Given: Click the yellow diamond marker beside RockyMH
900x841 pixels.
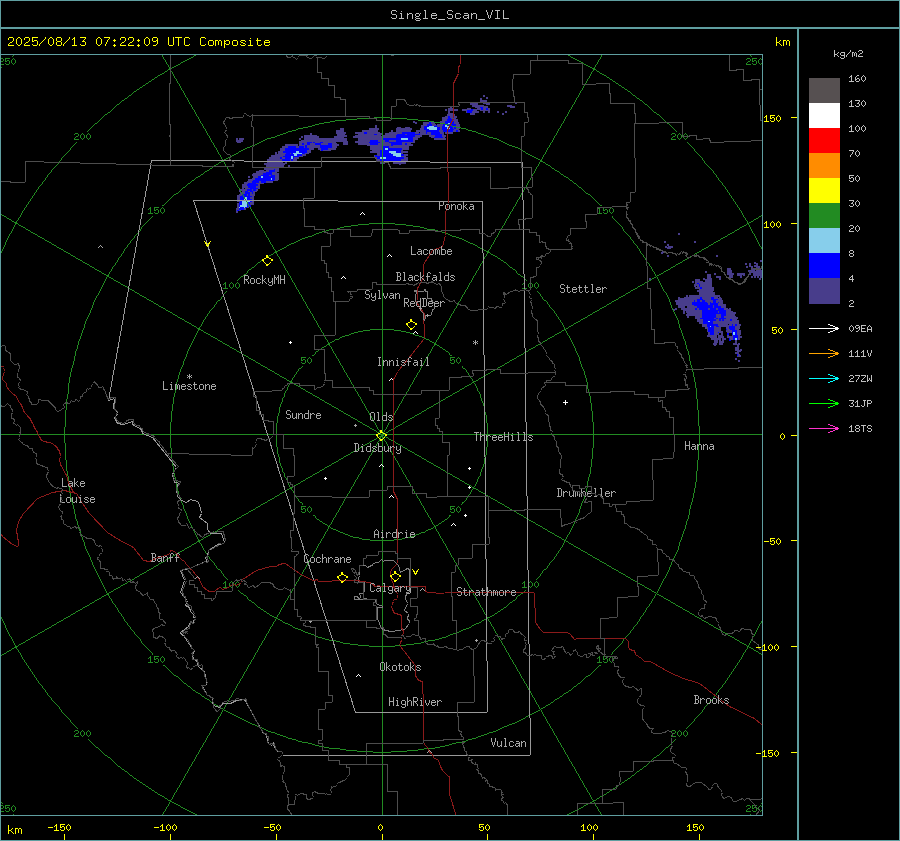Looking at the screenshot, I should pos(267,261).
